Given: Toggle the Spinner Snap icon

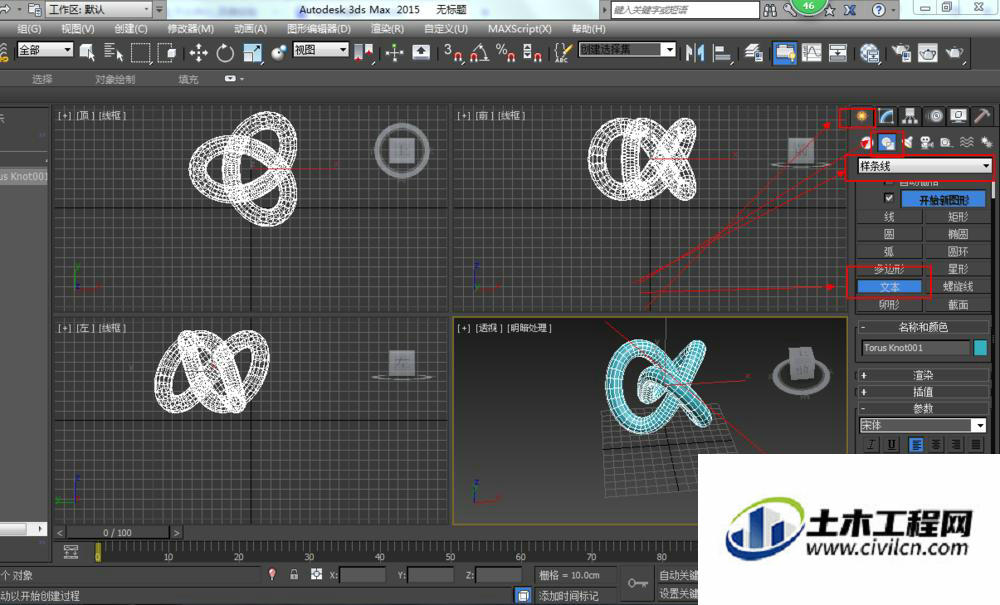Looking at the screenshot, I should pyautogui.click(x=532, y=52).
